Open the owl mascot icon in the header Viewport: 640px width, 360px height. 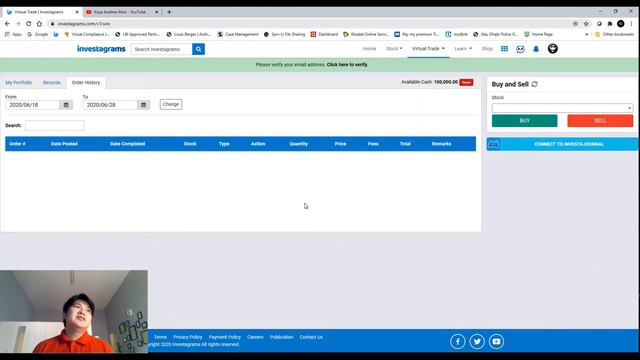[520, 49]
